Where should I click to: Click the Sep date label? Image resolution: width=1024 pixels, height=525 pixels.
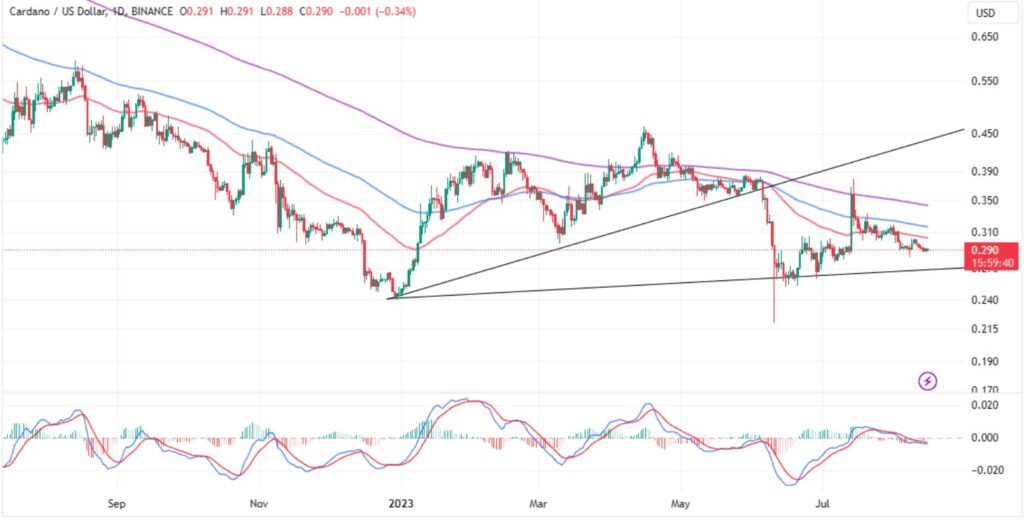coord(116,504)
